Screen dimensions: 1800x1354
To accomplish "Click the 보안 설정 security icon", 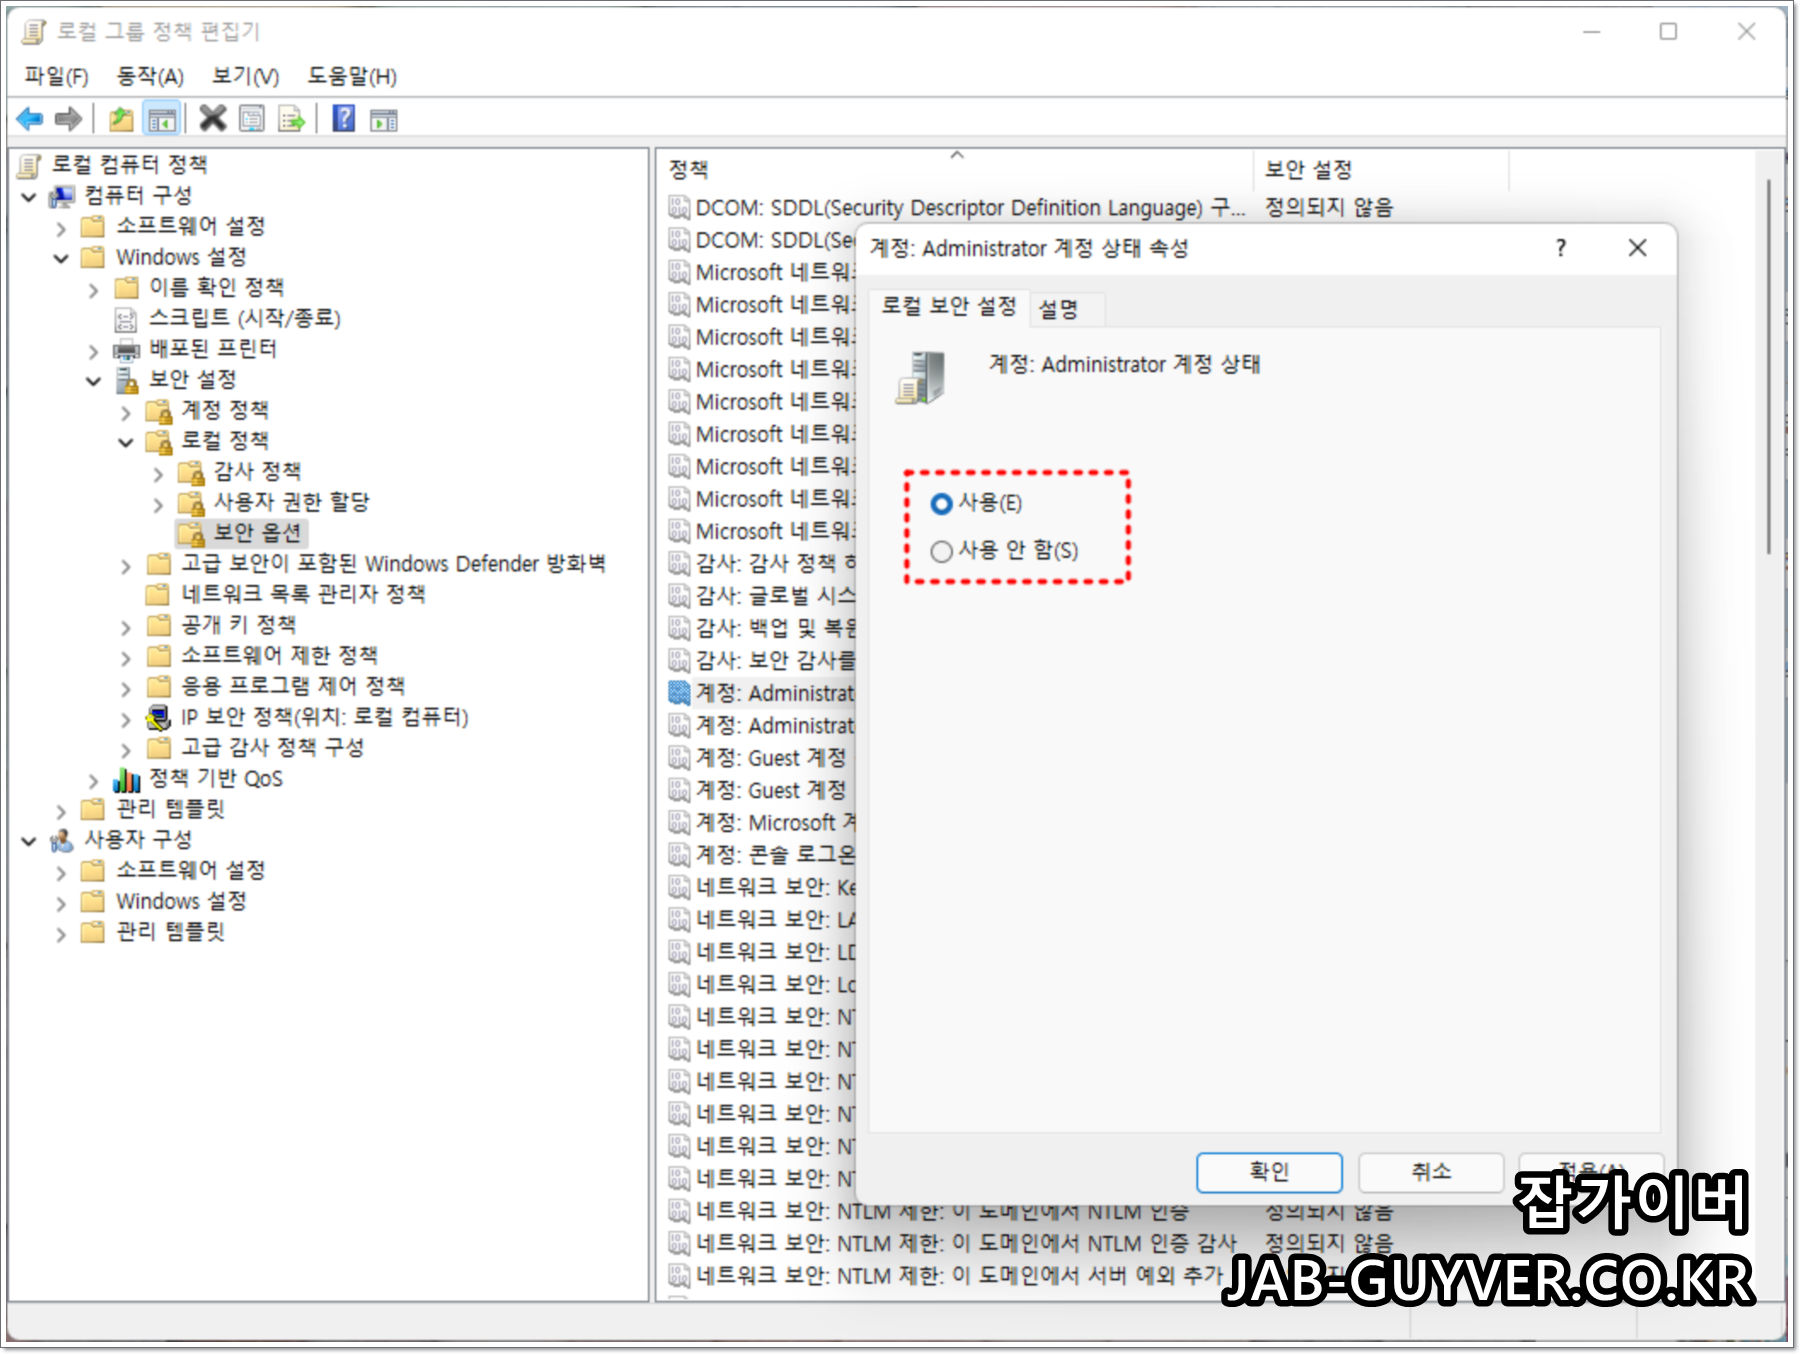I will click(x=126, y=380).
